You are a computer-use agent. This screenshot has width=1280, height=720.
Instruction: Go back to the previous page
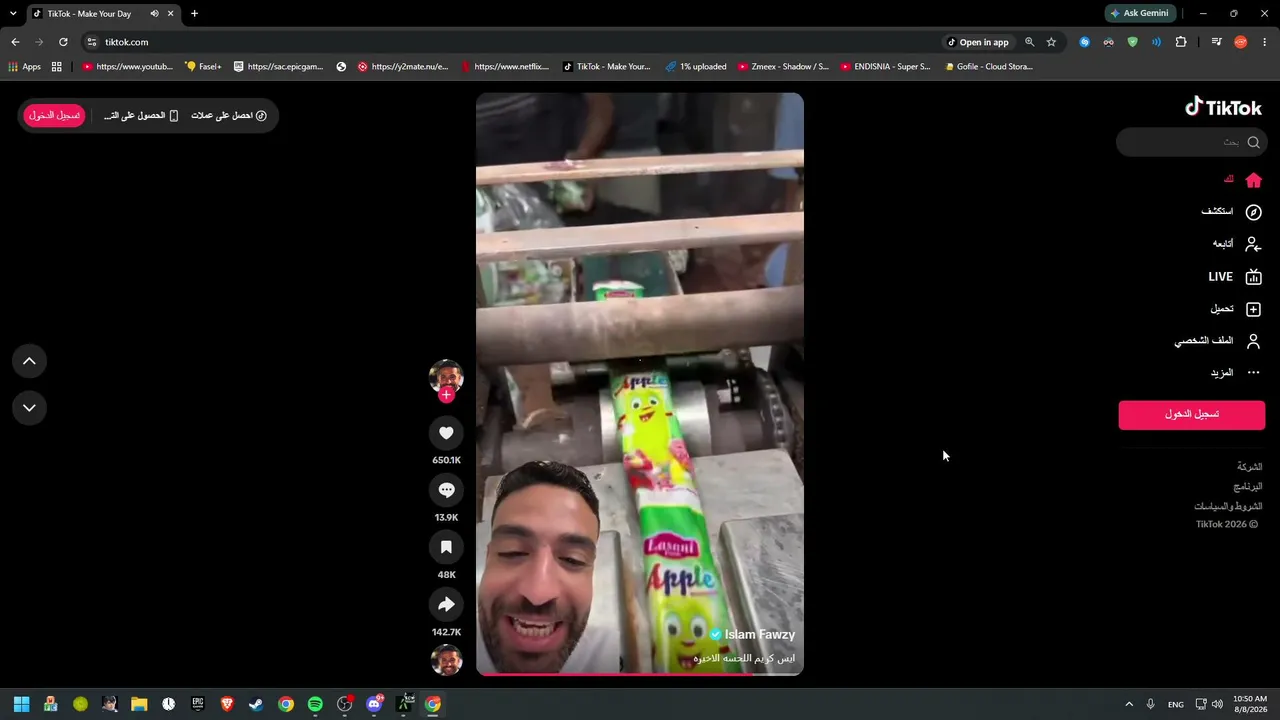click(15, 42)
